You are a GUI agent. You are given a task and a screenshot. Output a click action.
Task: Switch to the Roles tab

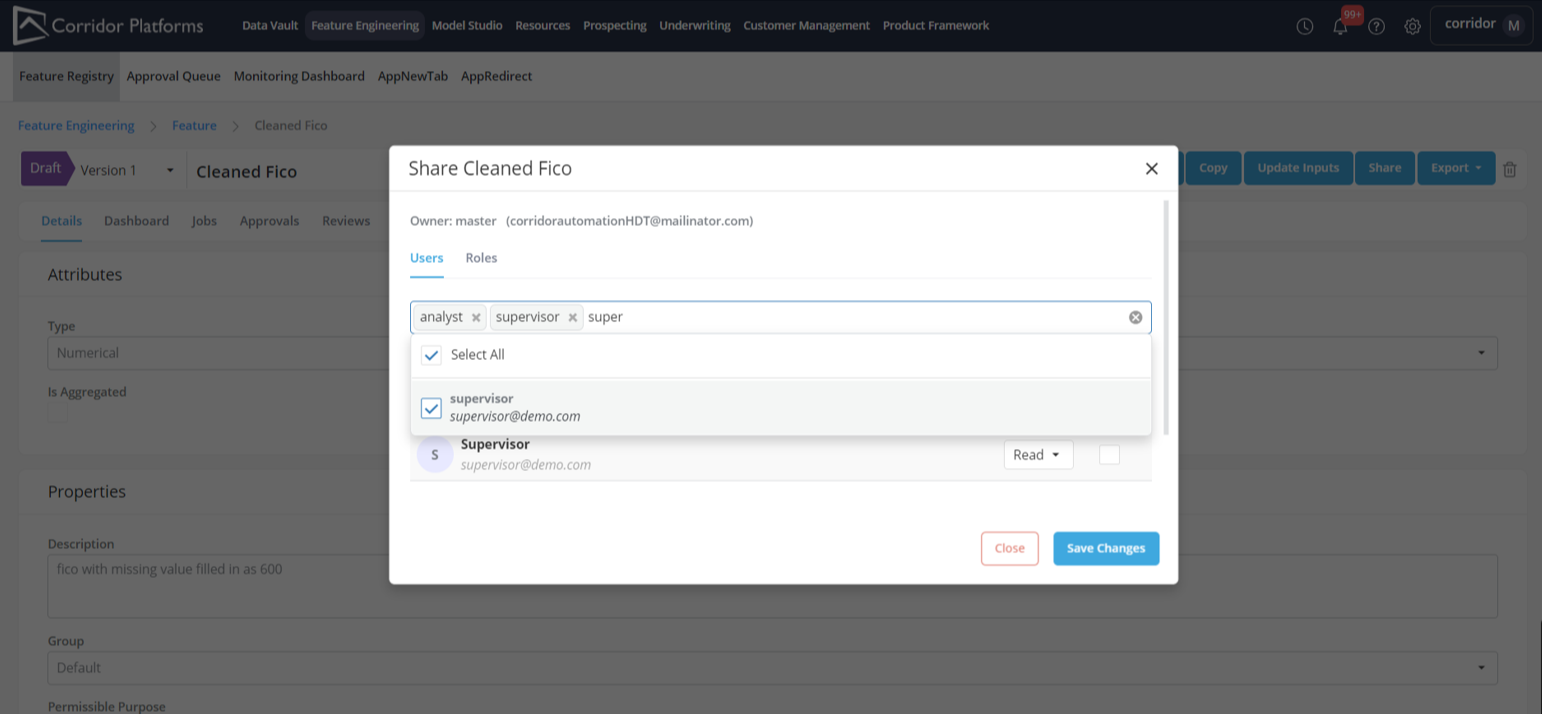(x=481, y=258)
